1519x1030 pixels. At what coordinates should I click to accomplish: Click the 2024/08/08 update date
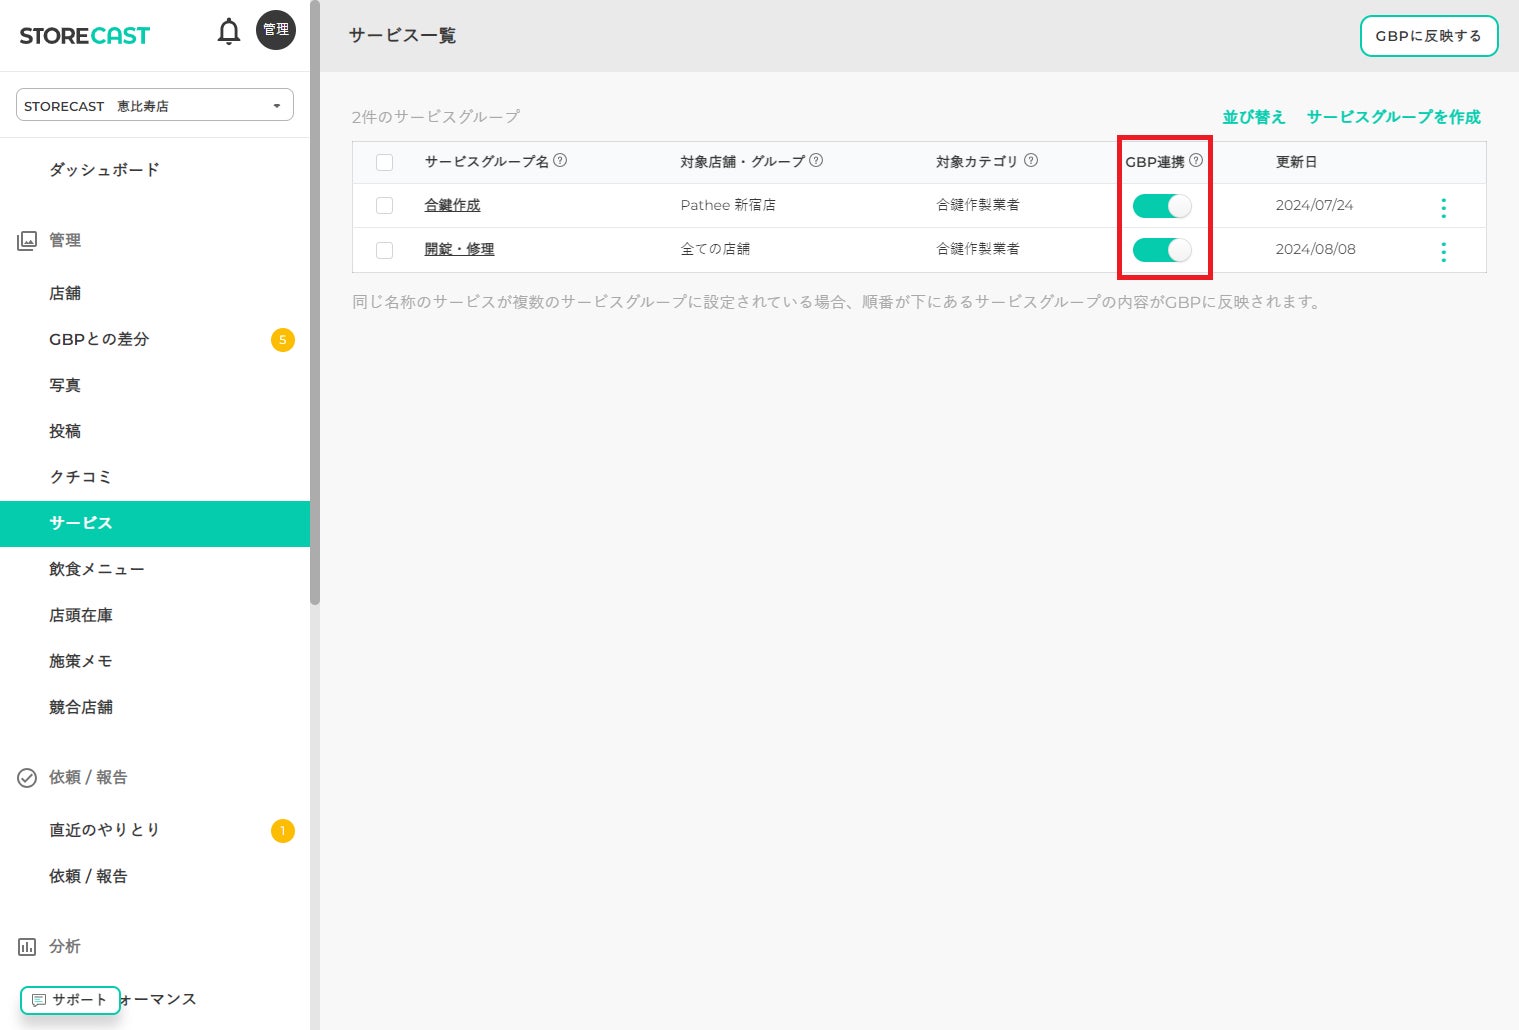(1315, 249)
